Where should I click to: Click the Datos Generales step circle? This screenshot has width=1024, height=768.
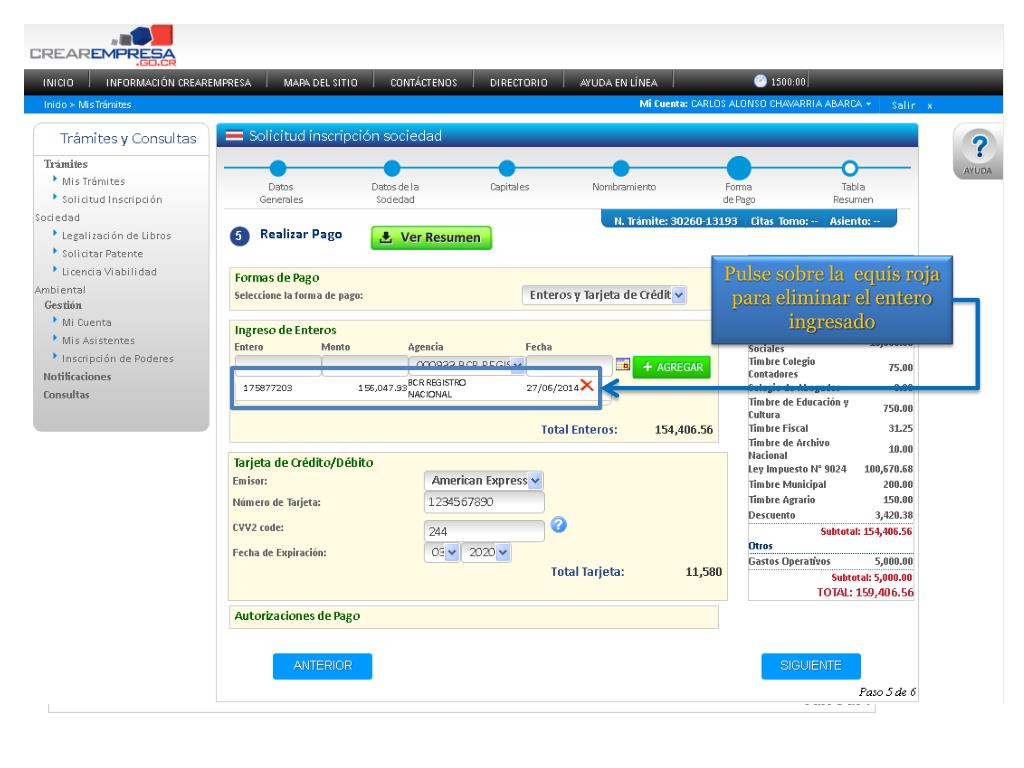pyautogui.click(x=278, y=168)
